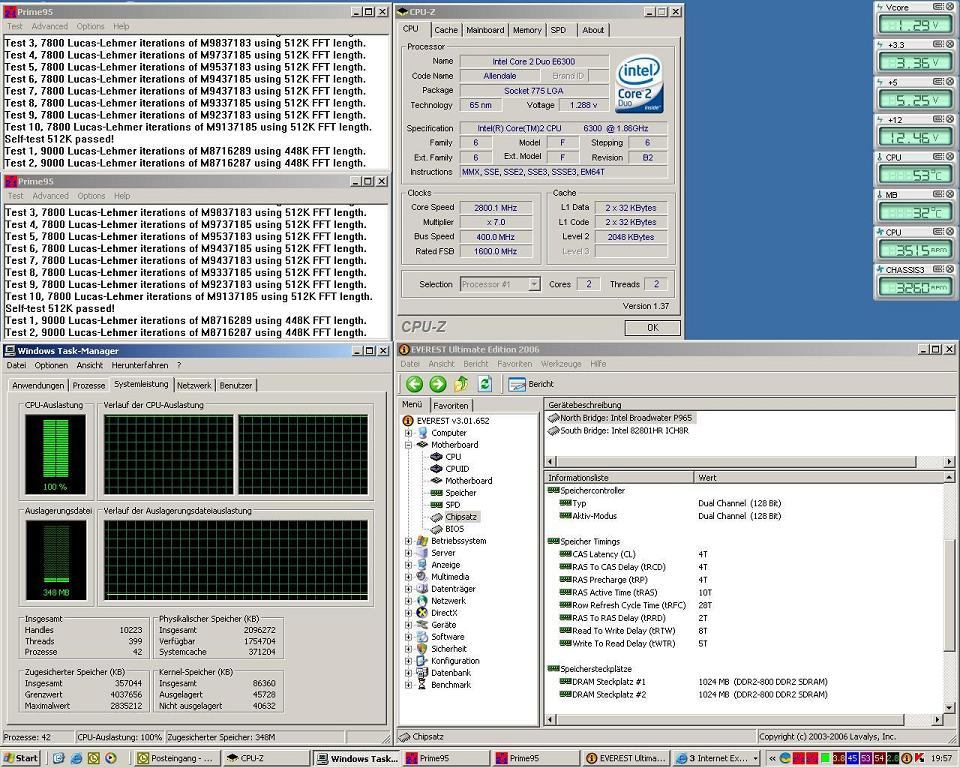Open the About tab in CPU-Z
The height and width of the screenshot is (768, 960).
(x=593, y=30)
